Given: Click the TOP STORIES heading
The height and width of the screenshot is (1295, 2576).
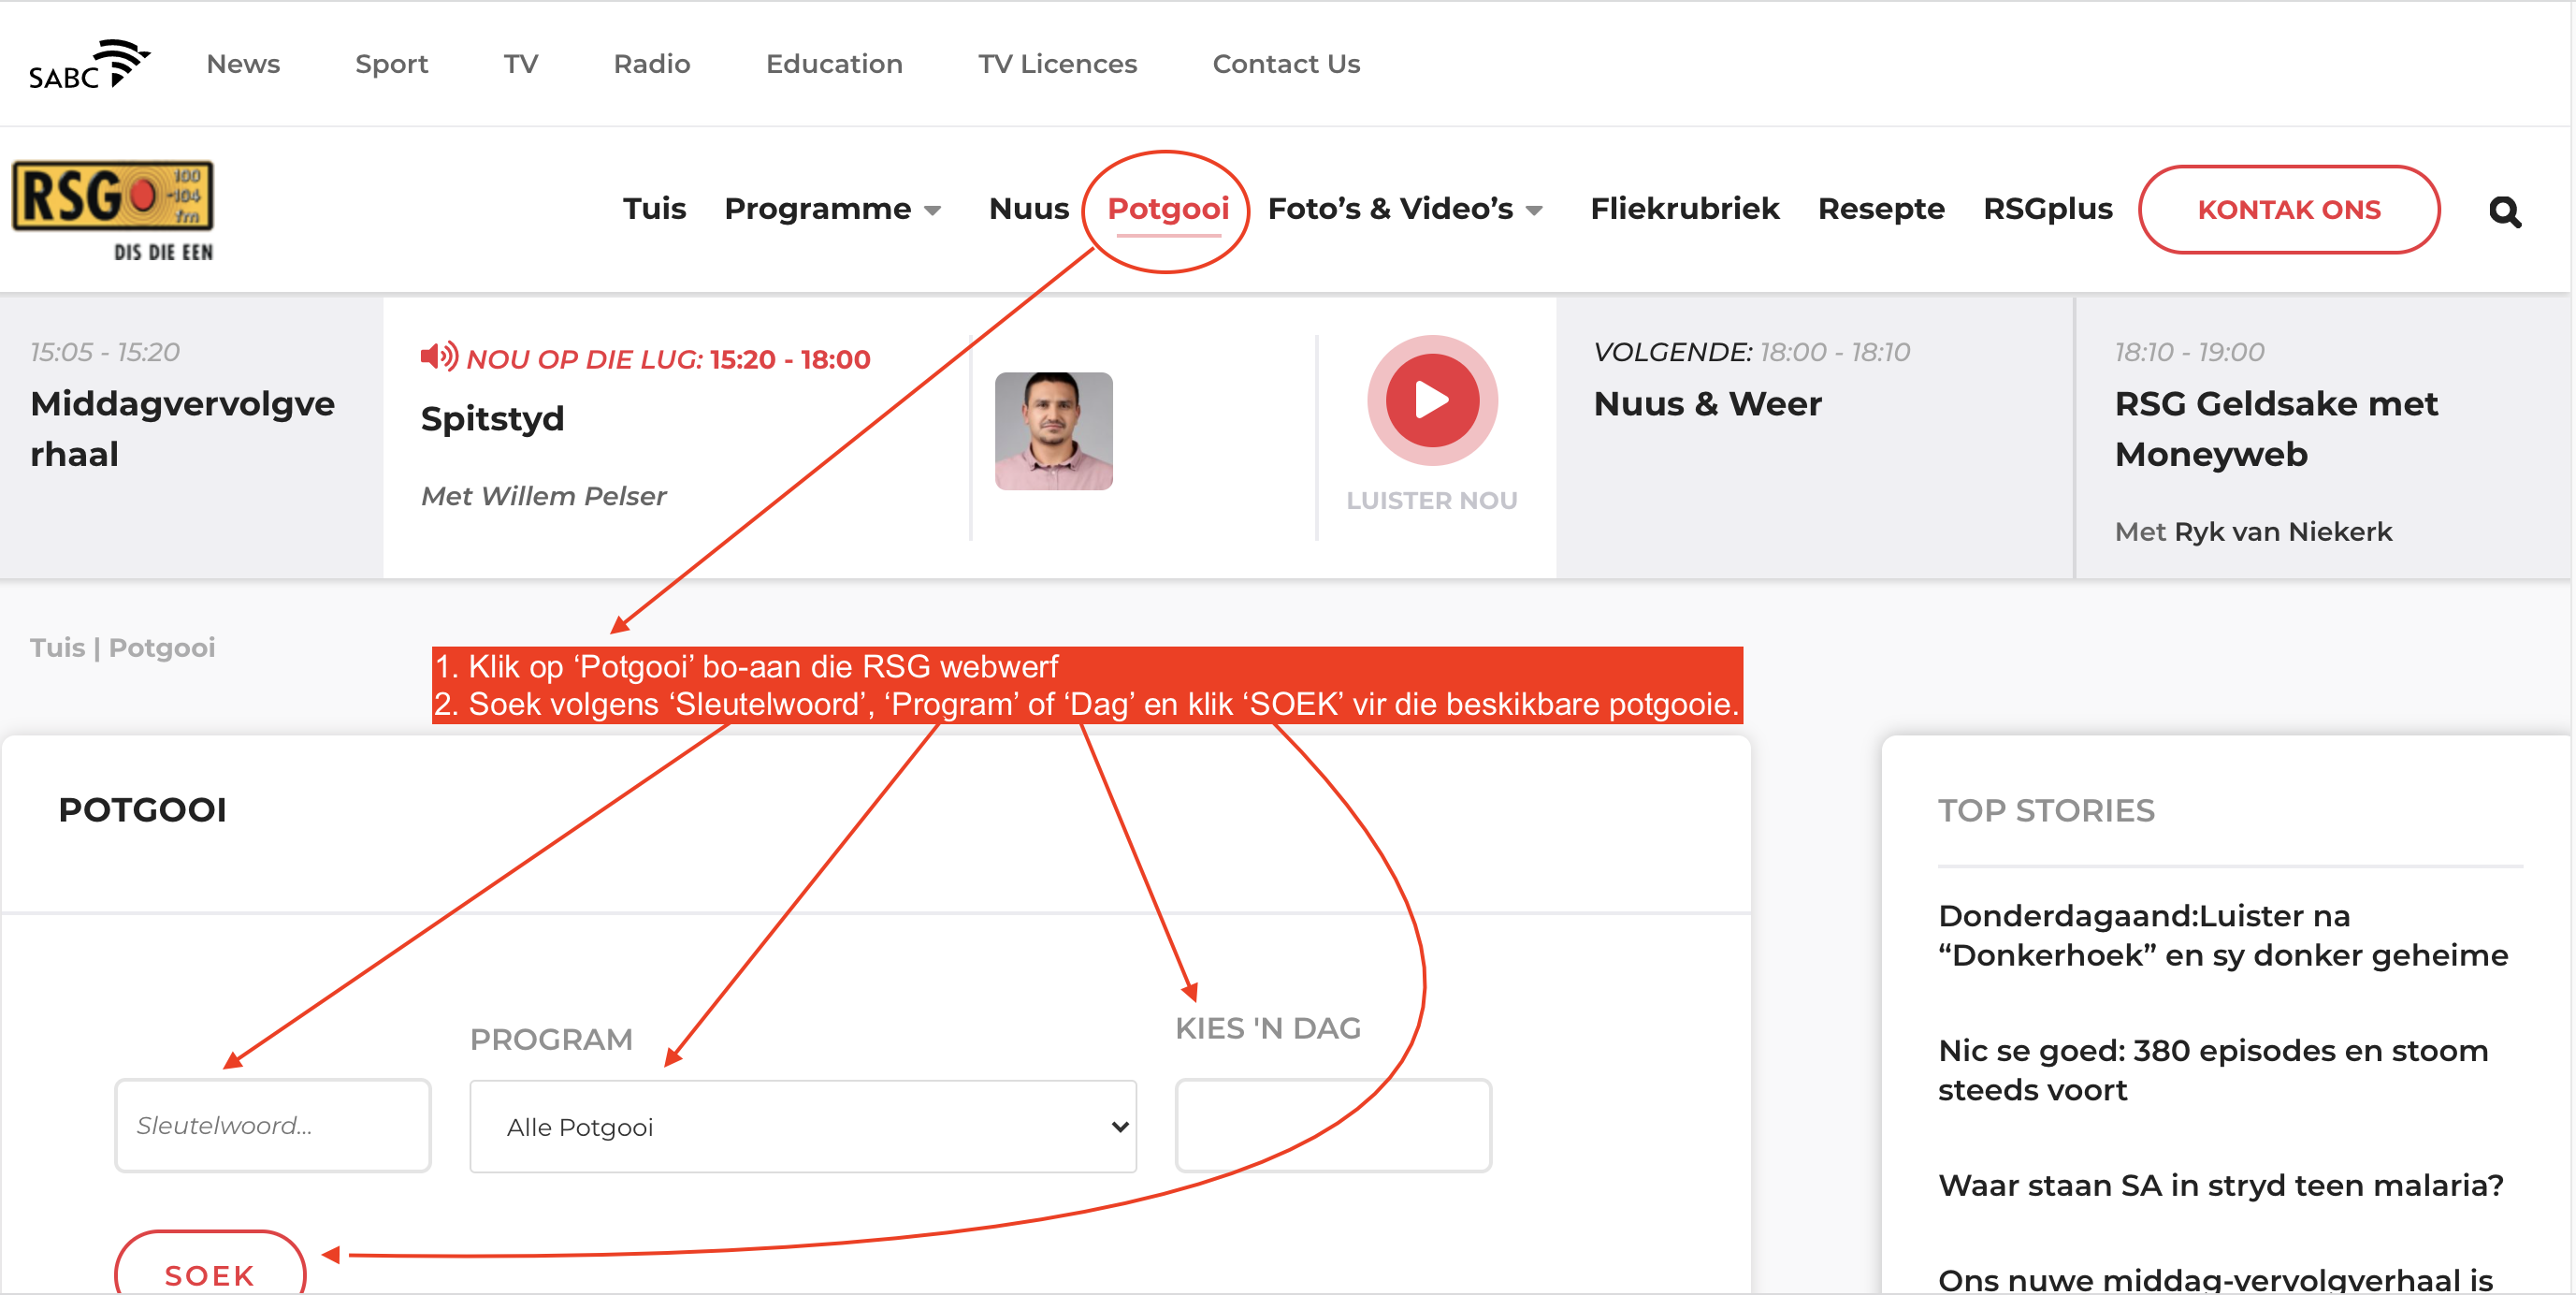Looking at the screenshot, I should (2046, 810).
